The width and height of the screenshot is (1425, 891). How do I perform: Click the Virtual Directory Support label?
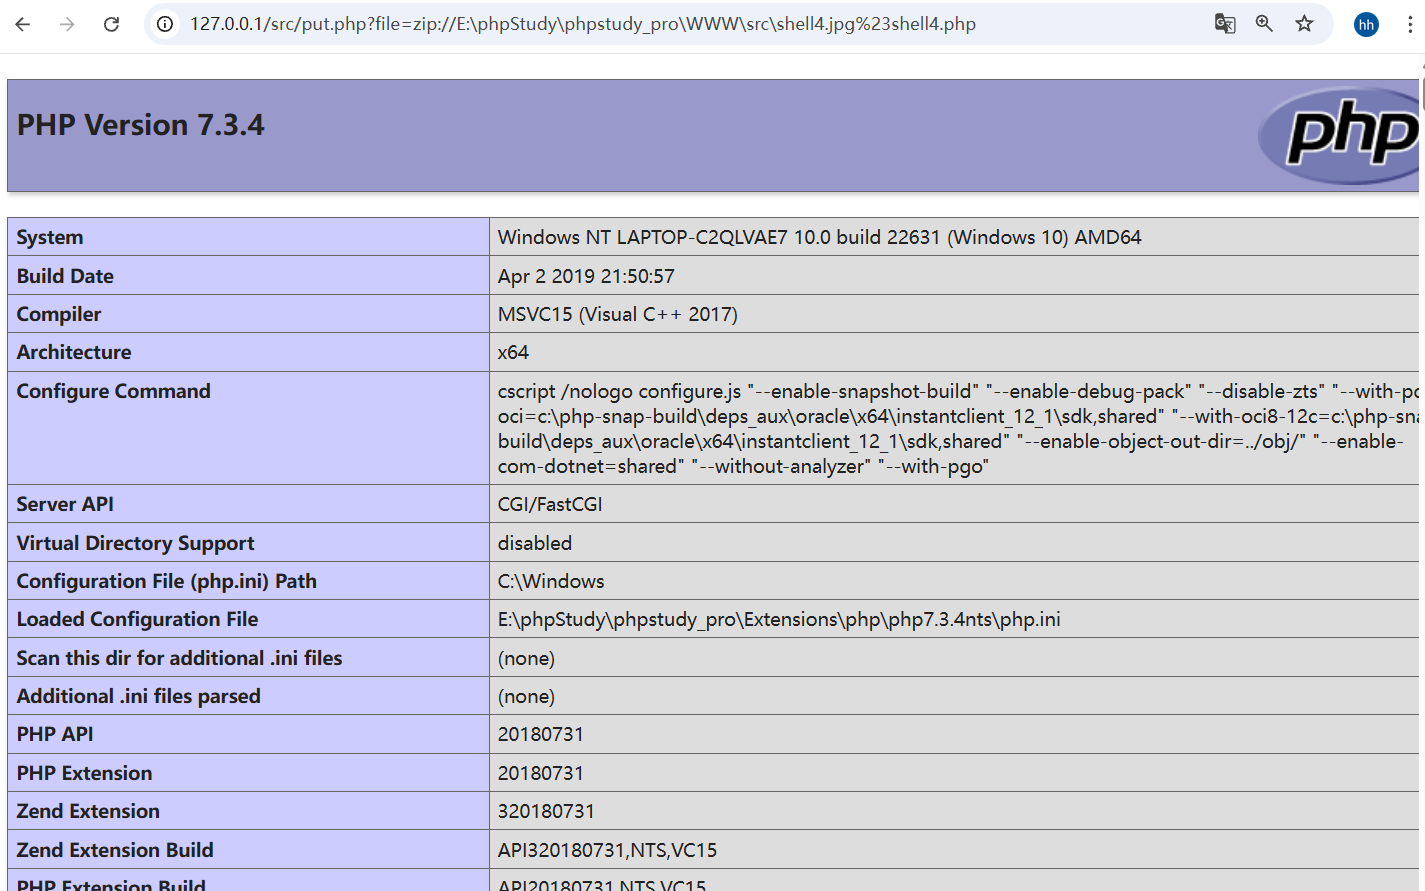pos(135,543)
